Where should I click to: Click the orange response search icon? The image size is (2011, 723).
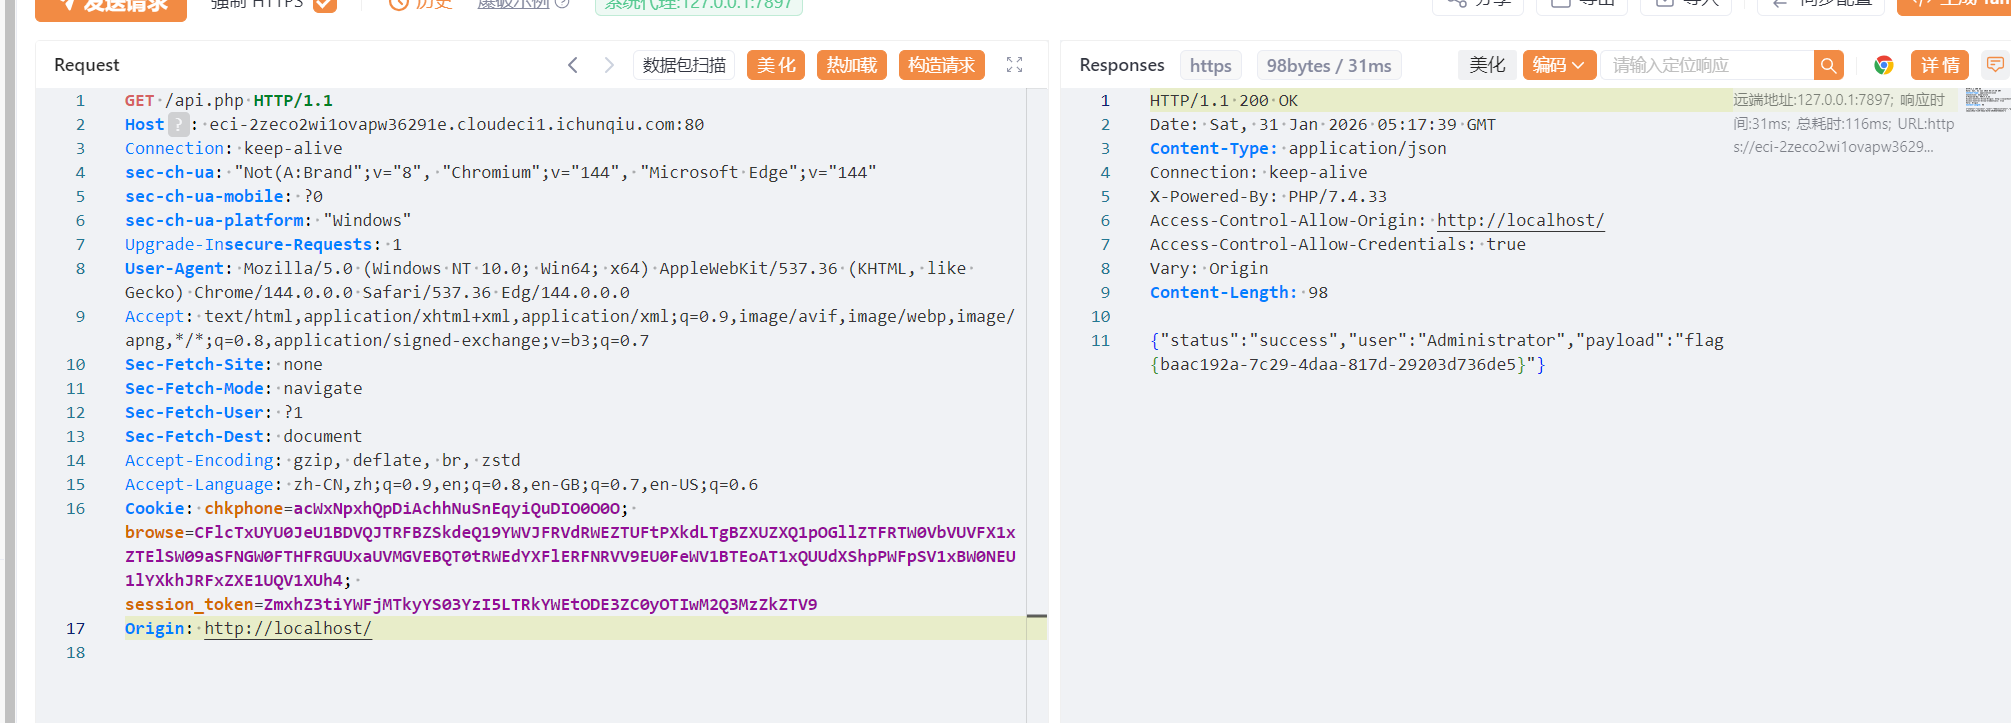point(1828,65)
